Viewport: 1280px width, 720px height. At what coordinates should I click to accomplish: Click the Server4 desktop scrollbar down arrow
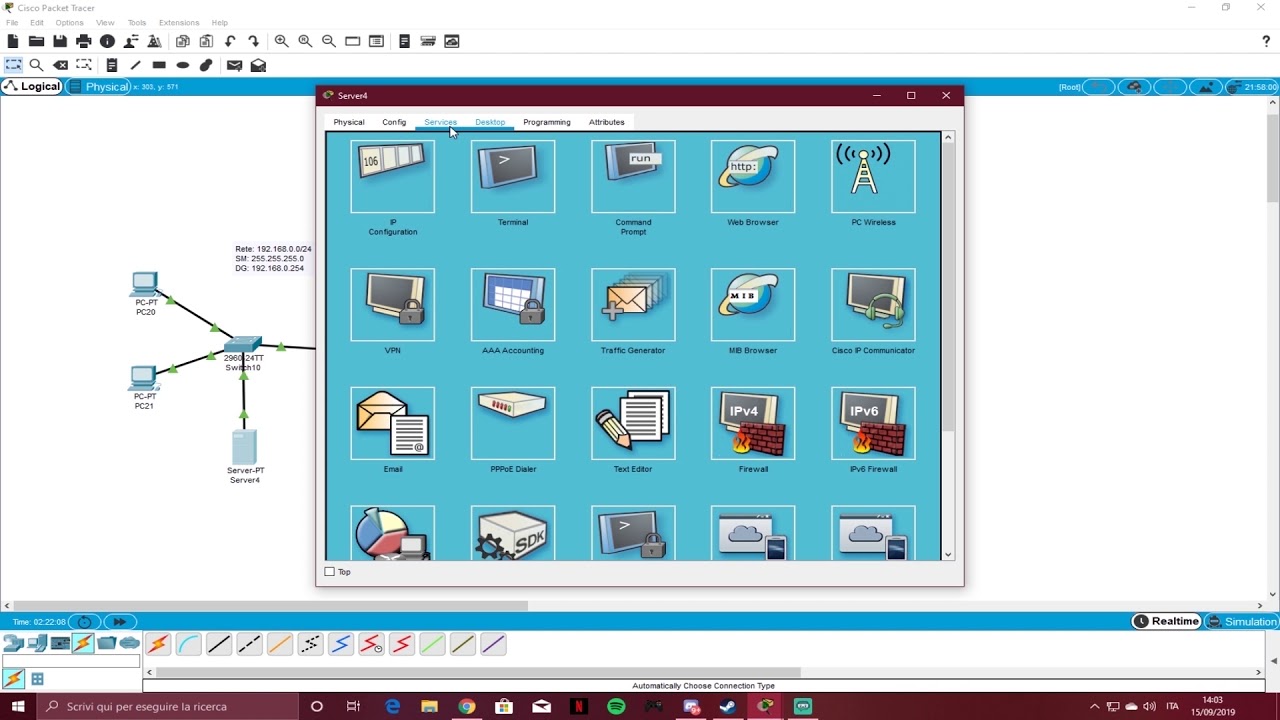click(x=948, y=555)
